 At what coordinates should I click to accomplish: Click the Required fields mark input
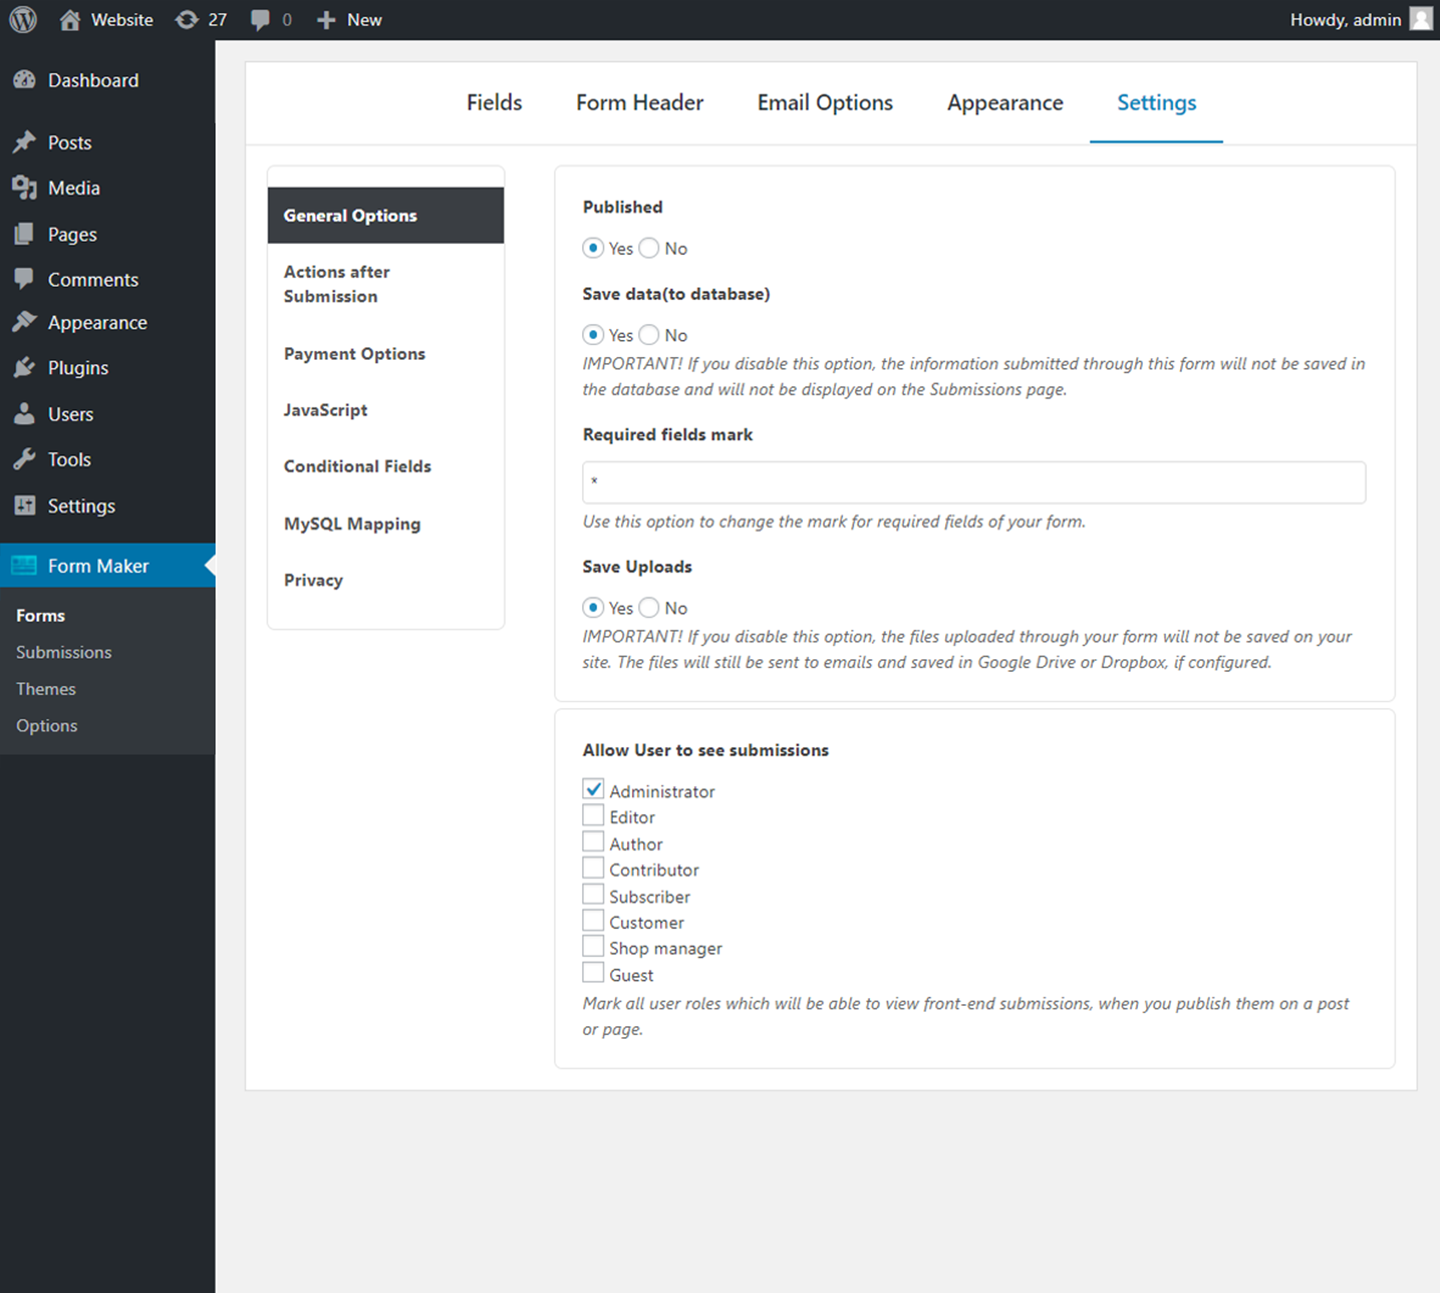pyautogui.click(x=974, y=482)
